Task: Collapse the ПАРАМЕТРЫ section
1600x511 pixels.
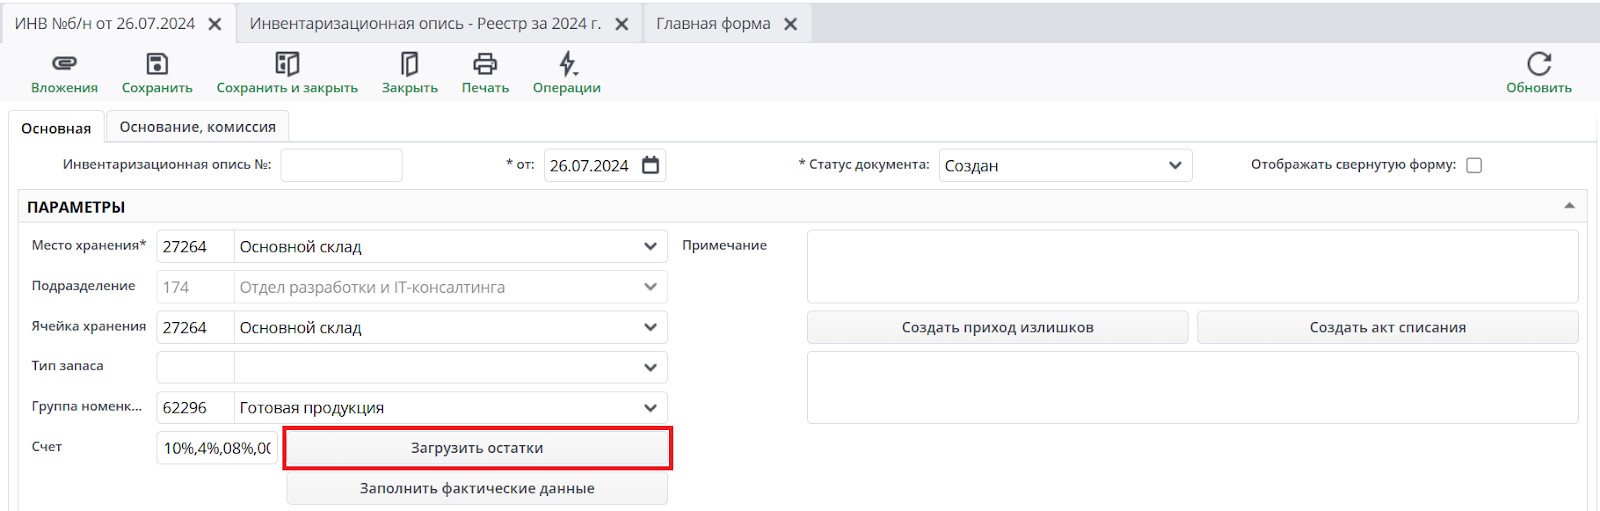Action: click(x=1569, y=206)
